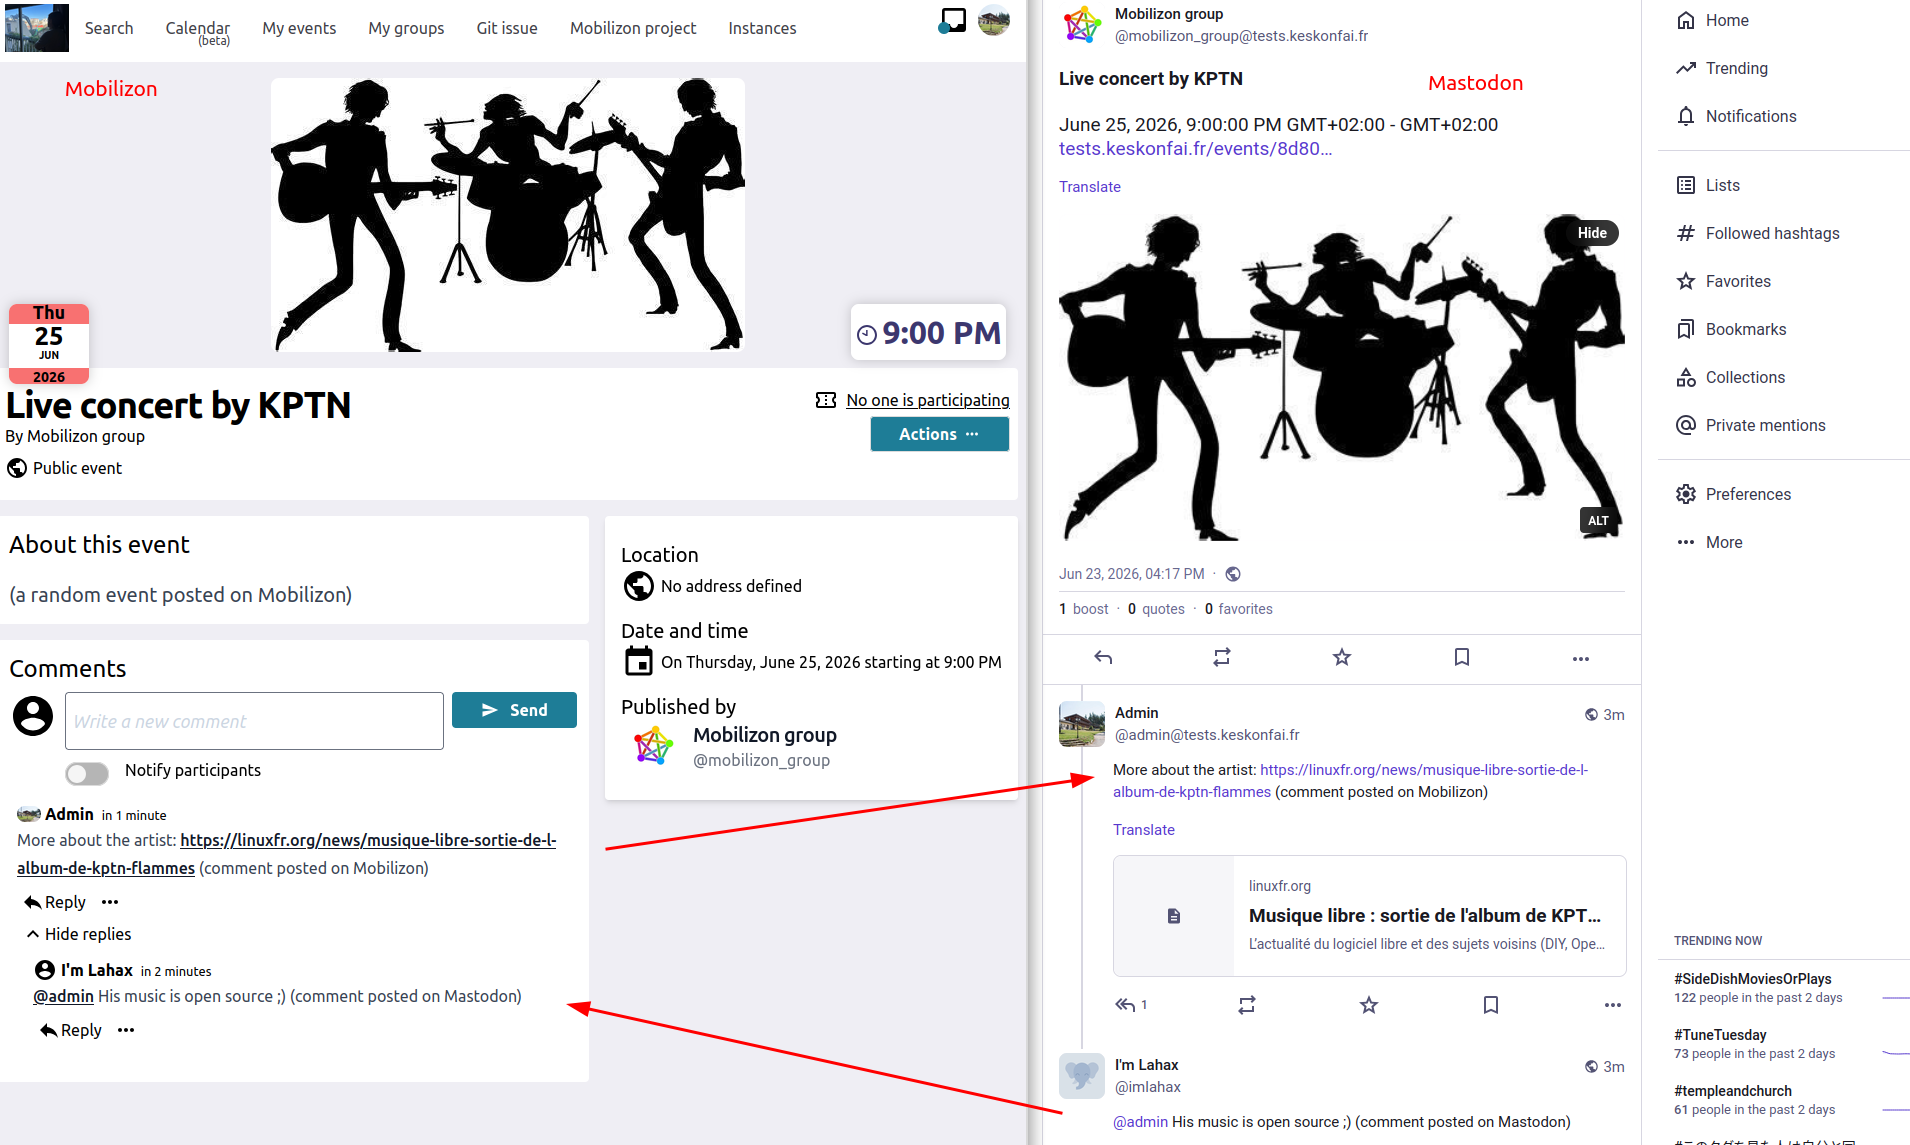Open Trending in Mastodon sidebar
Viewport: 1910px width, 1145px height.
pyautogui.click(x=1722, y=68)
